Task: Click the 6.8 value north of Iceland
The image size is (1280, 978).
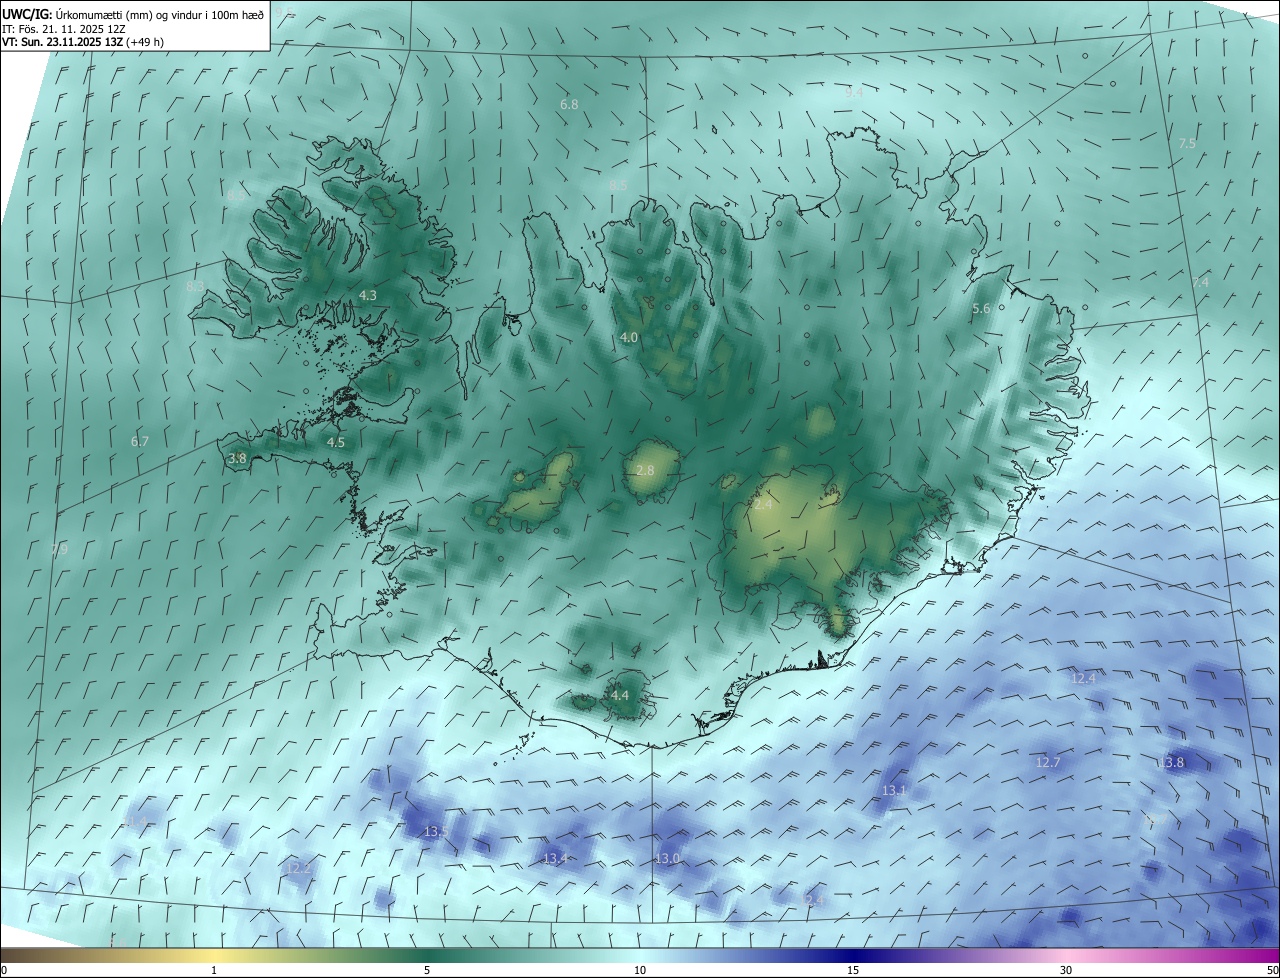Action: 569,104
